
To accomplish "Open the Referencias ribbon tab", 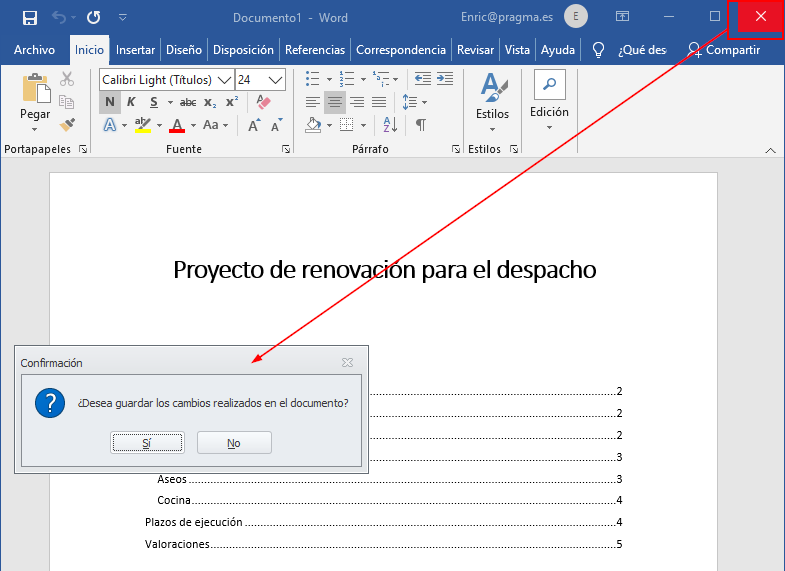I will click(314, 50).
